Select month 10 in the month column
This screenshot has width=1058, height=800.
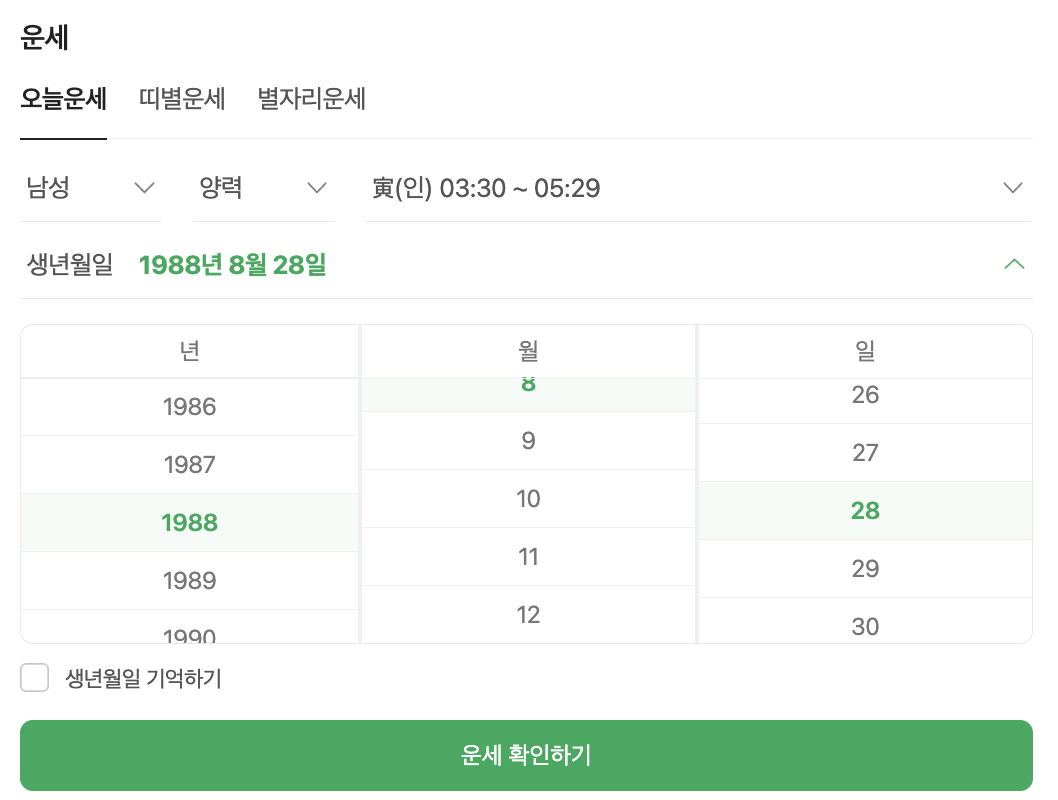pyautogui.click(x=528, y=498)
